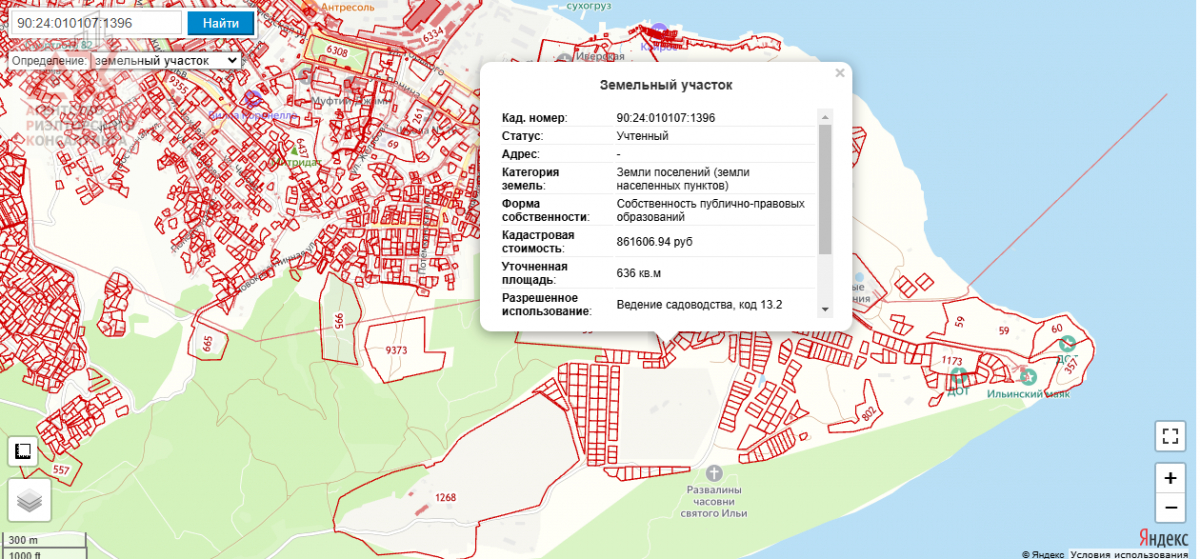Click the Ильинский маяк star marker
The width and height of the screenshot is (1200, 559).
click(x=1028, y=377)
